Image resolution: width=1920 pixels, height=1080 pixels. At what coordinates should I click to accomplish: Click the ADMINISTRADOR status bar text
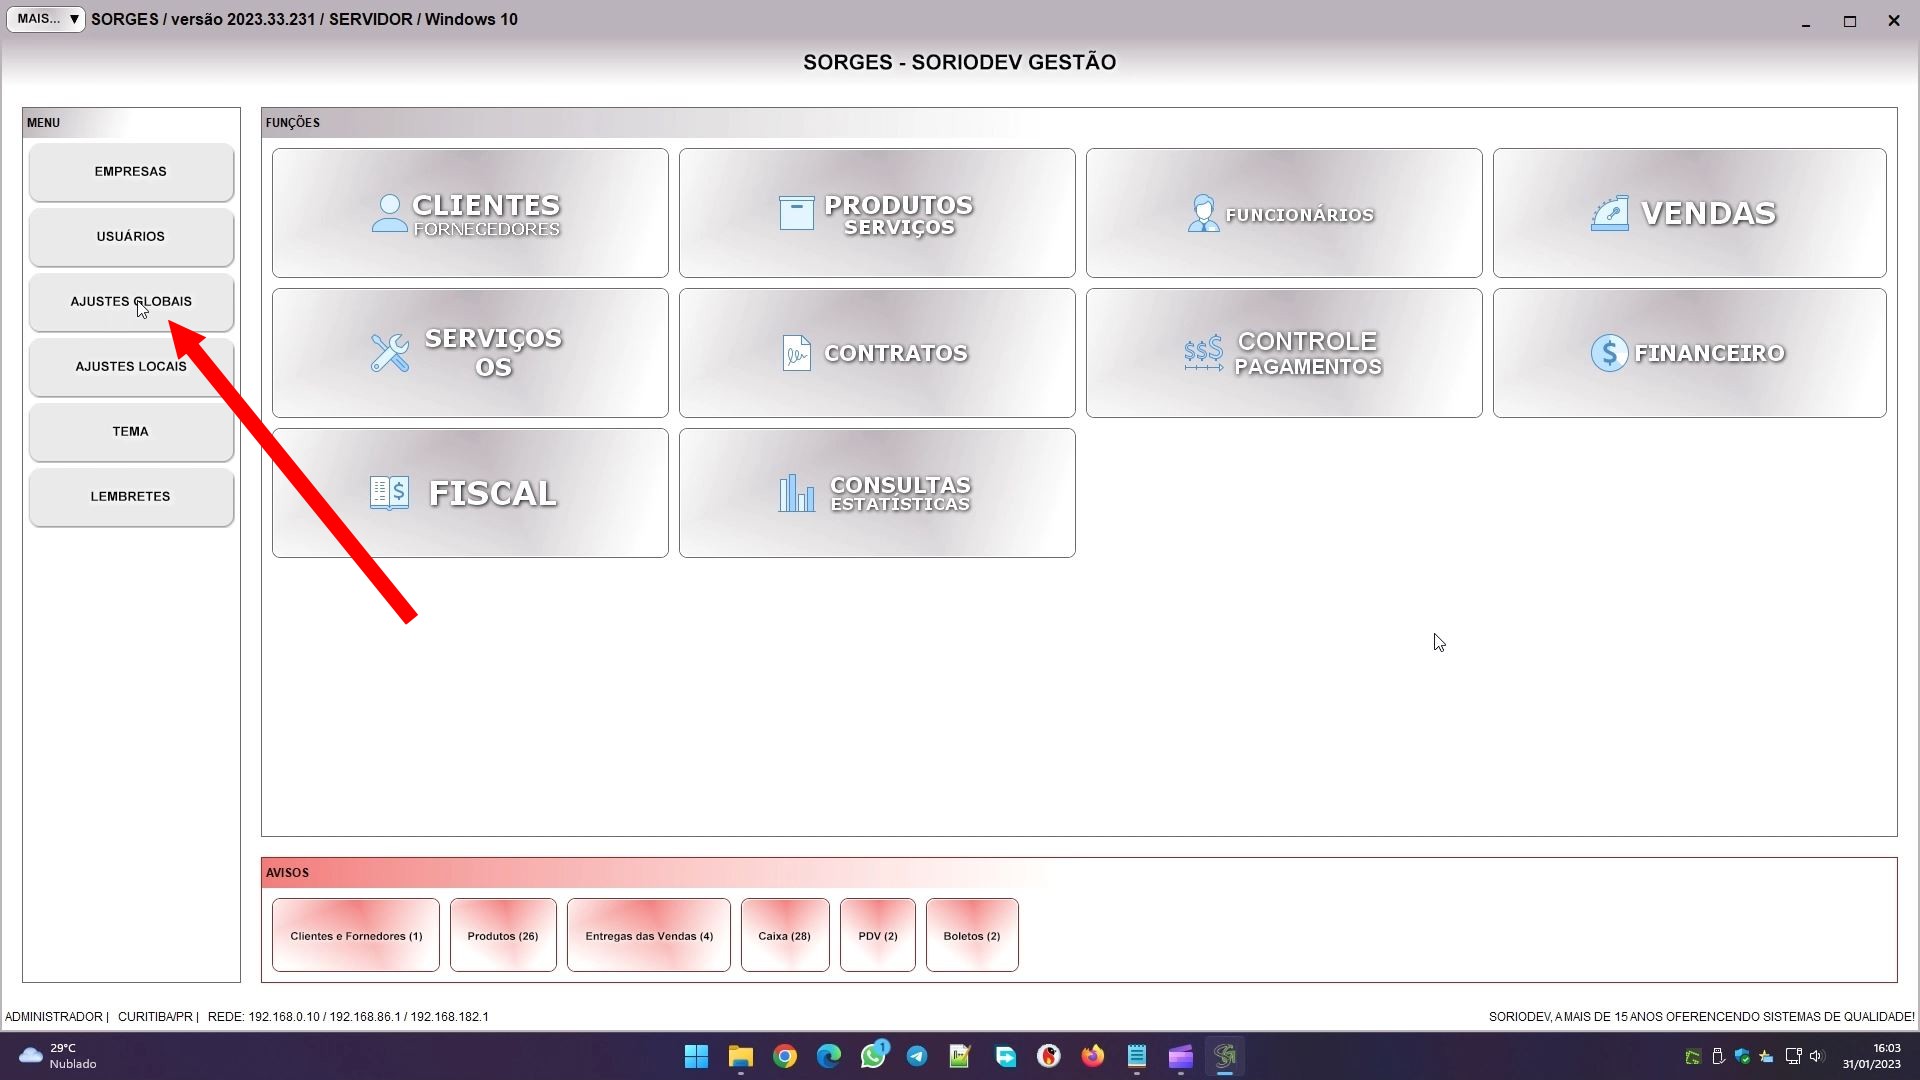(x=54, y=1017)
